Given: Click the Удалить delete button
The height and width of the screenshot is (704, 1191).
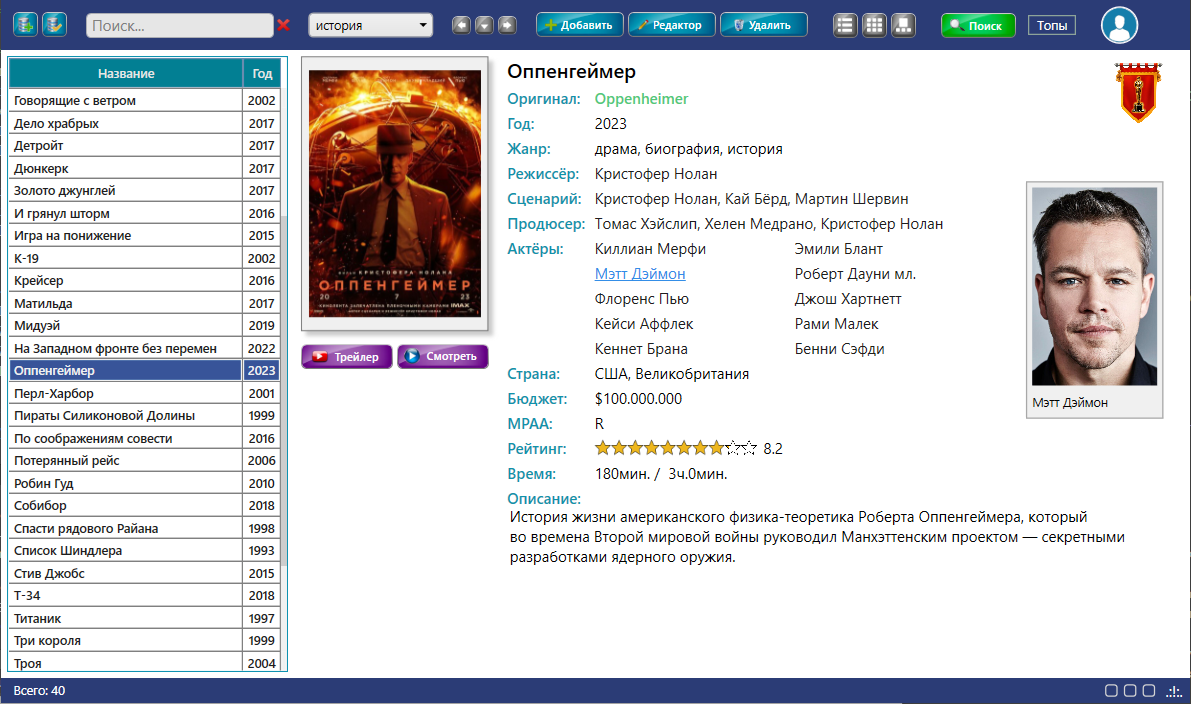Looking at the screenshot, I should tap(763, 25).
